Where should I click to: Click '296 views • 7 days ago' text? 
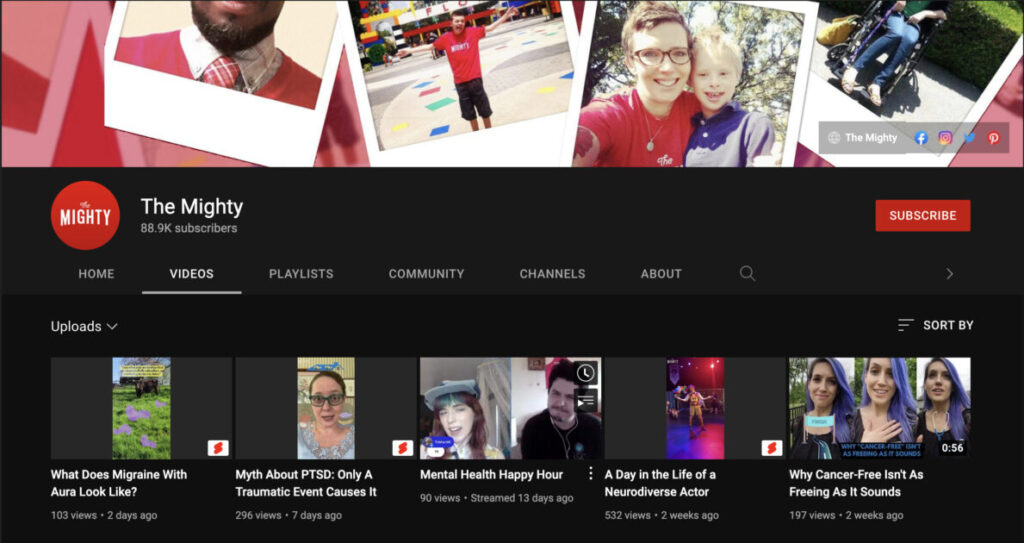[289, 515]
